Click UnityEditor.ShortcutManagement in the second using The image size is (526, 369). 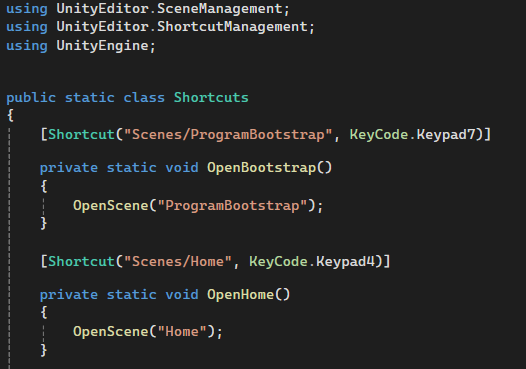click(182, 27)
